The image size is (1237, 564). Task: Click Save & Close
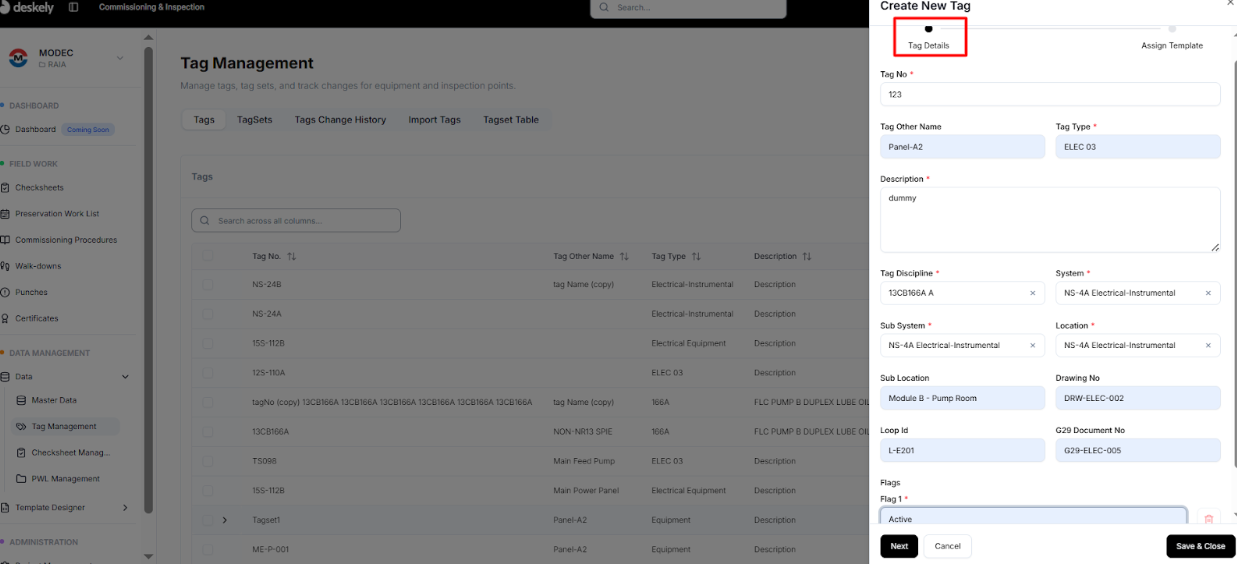[x=1201, y=546]
